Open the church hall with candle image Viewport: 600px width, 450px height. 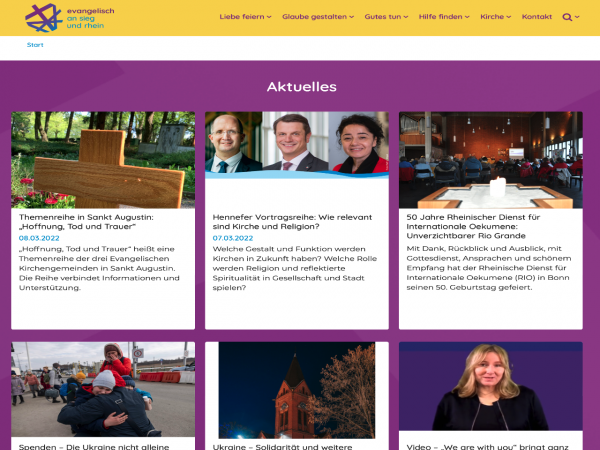(491, 160)
